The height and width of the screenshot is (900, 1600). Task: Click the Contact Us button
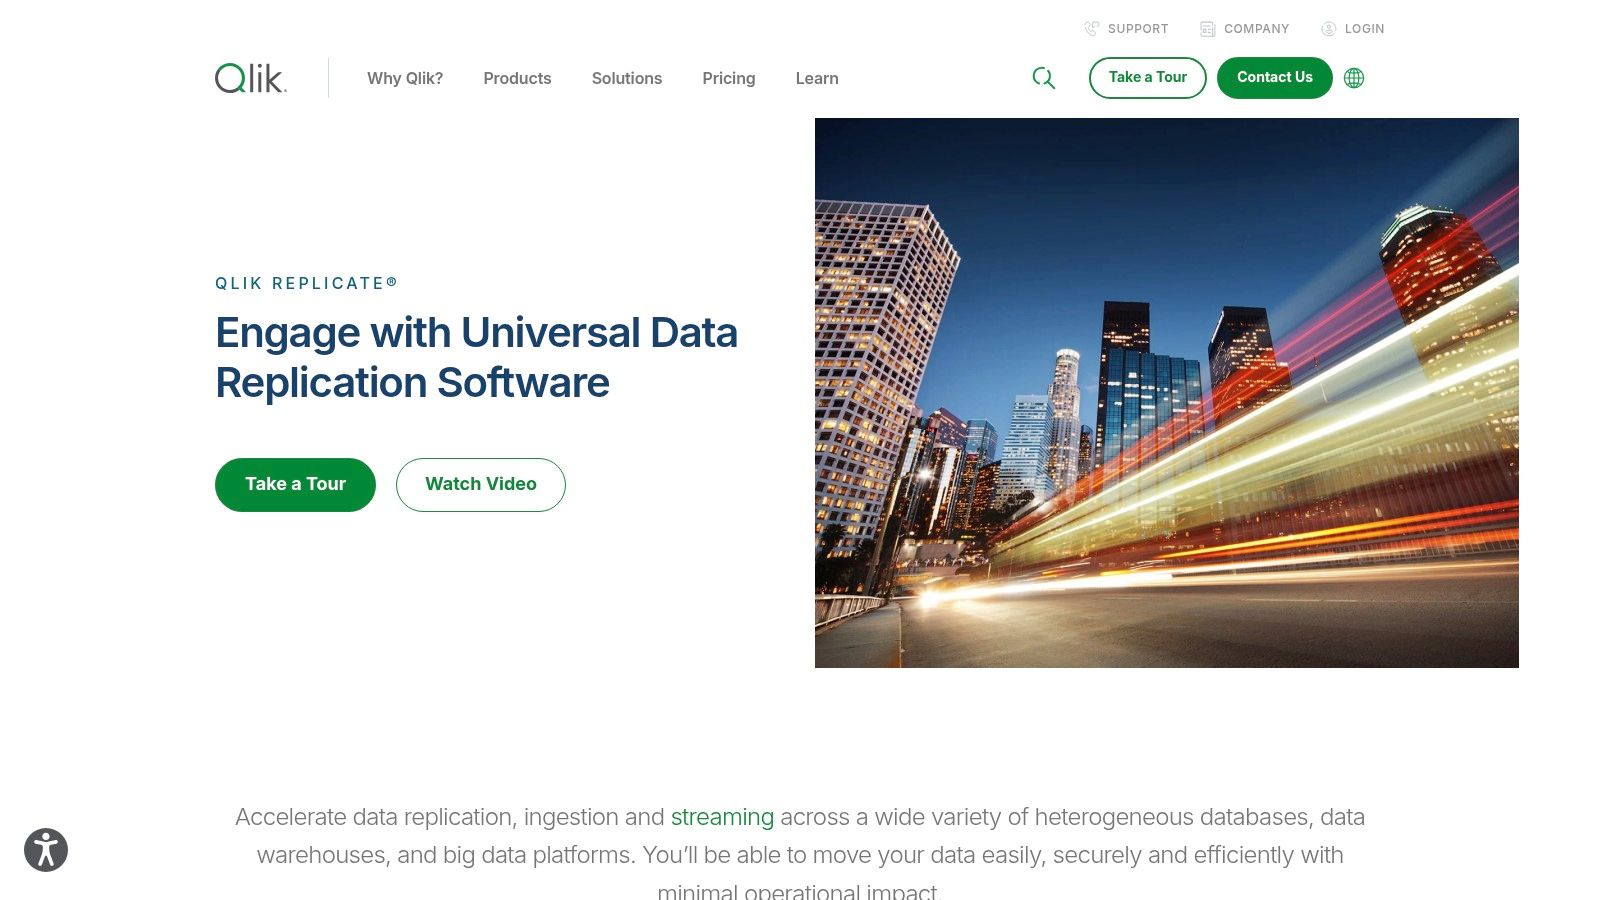[x=1274, y=77]
